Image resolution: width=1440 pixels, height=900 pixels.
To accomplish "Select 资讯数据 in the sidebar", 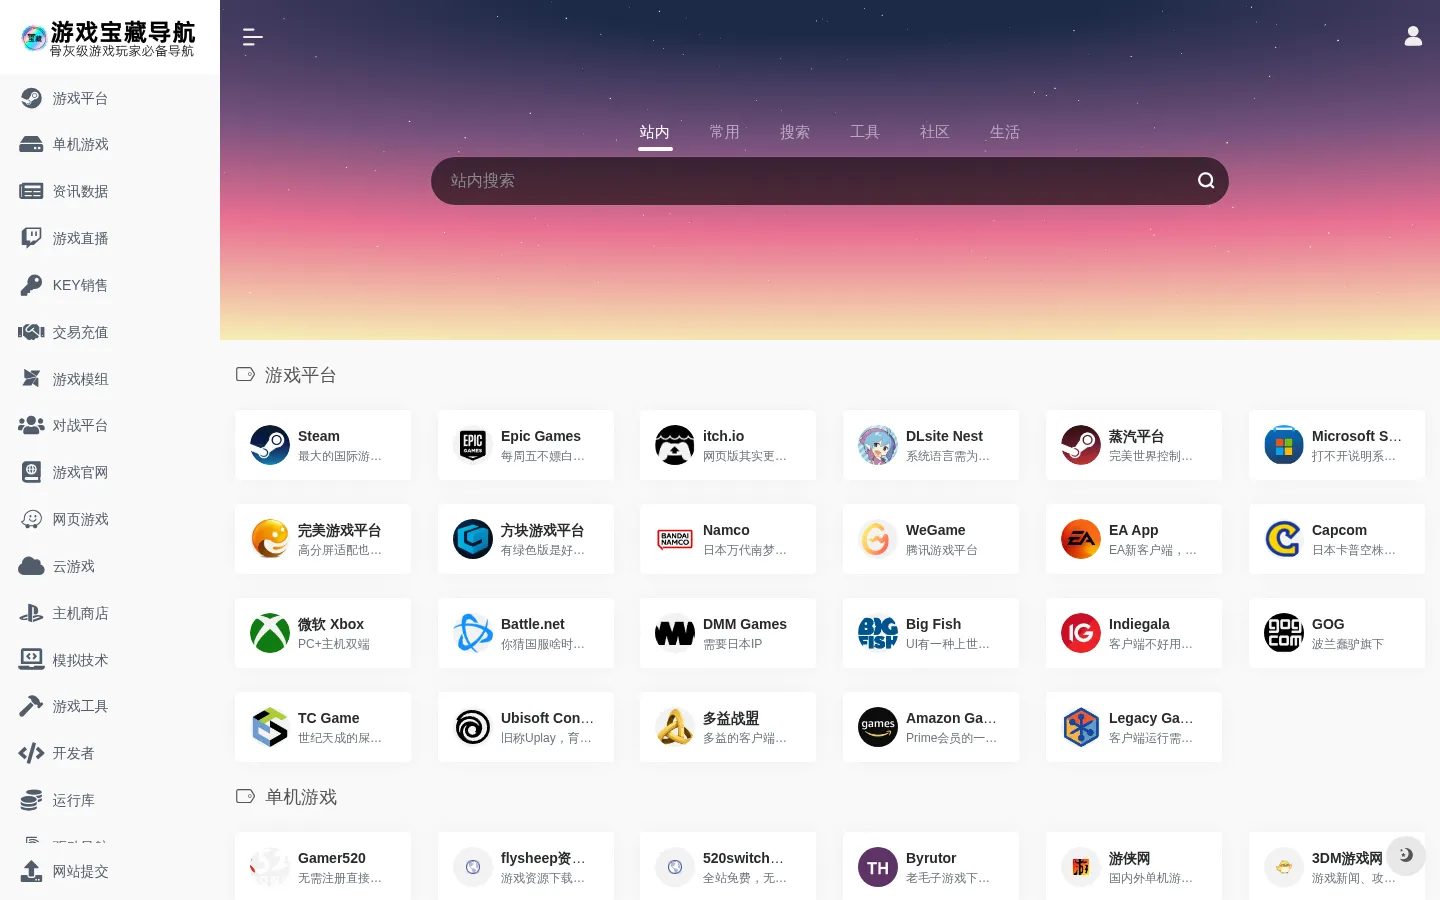I will [110, 192].
